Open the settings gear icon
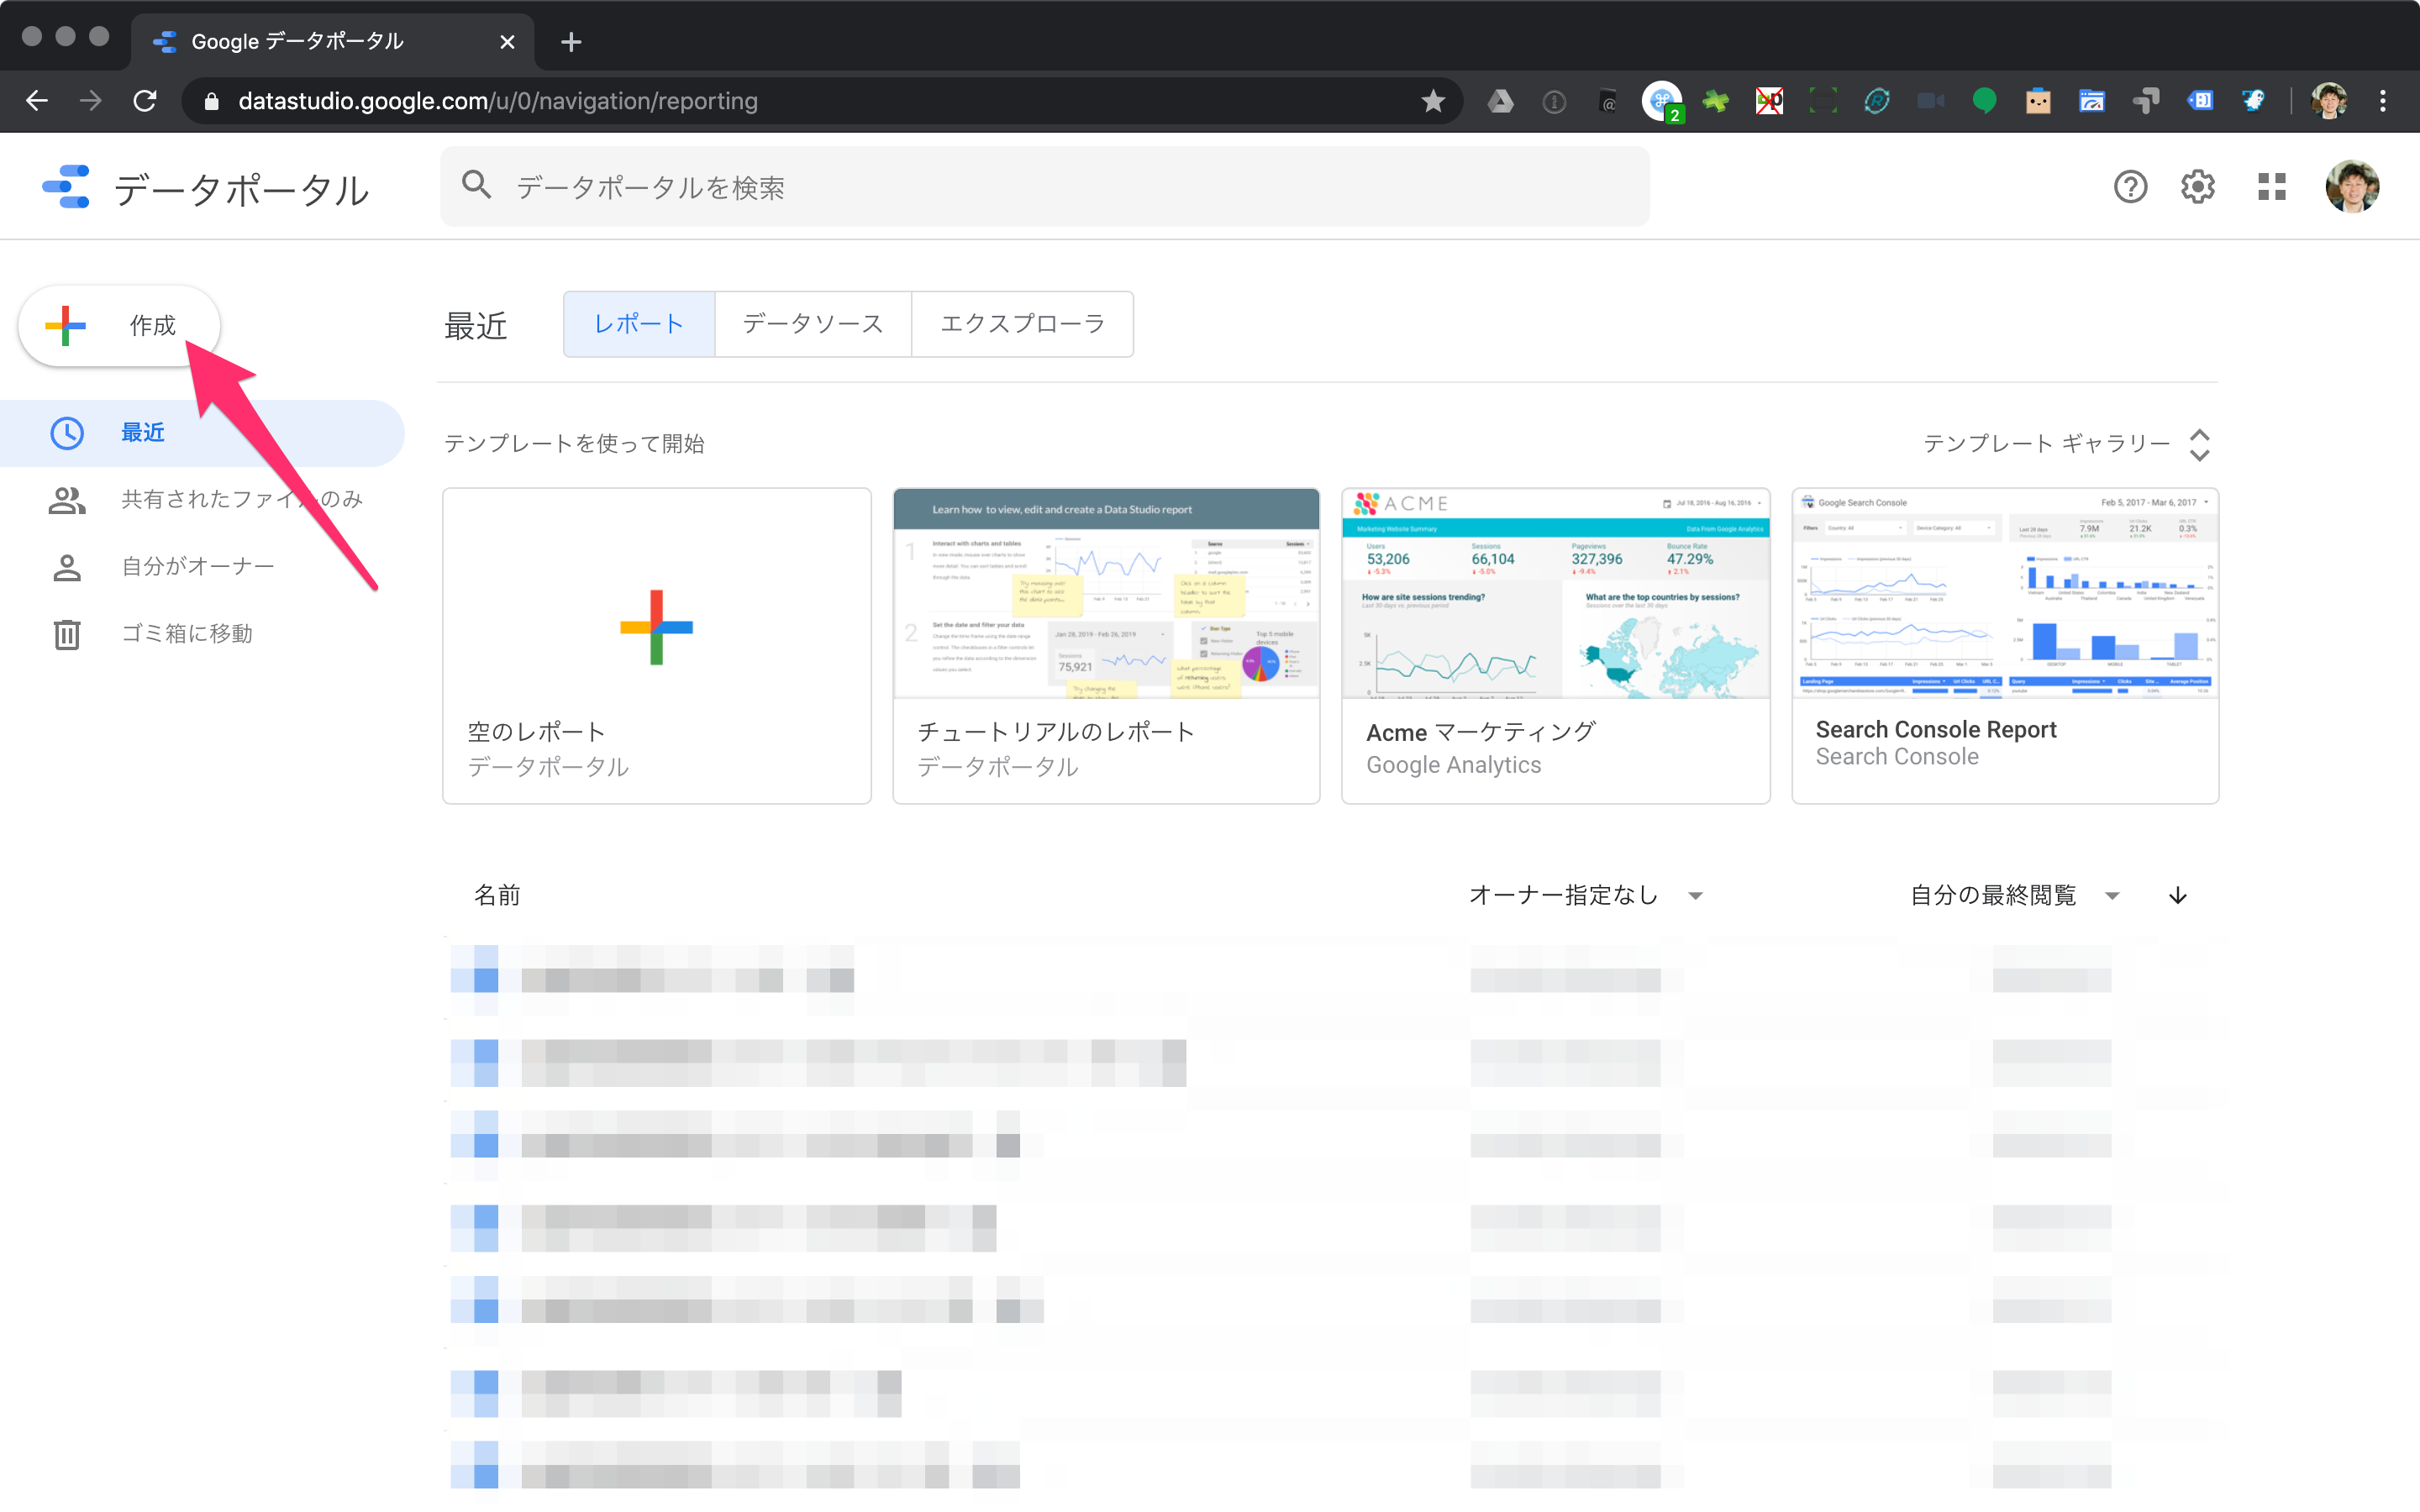The width and height of the screenshot is (2420, 1512). 2197,187
